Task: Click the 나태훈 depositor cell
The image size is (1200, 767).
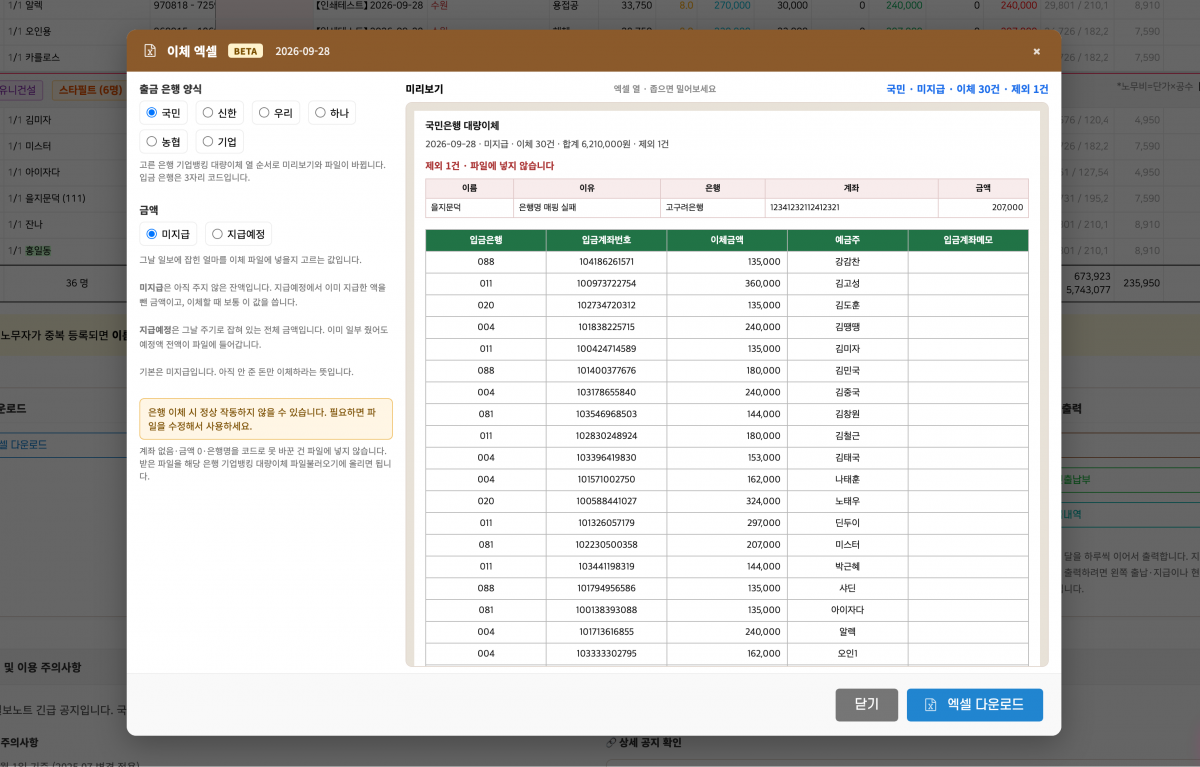Action: pos(847,479)
